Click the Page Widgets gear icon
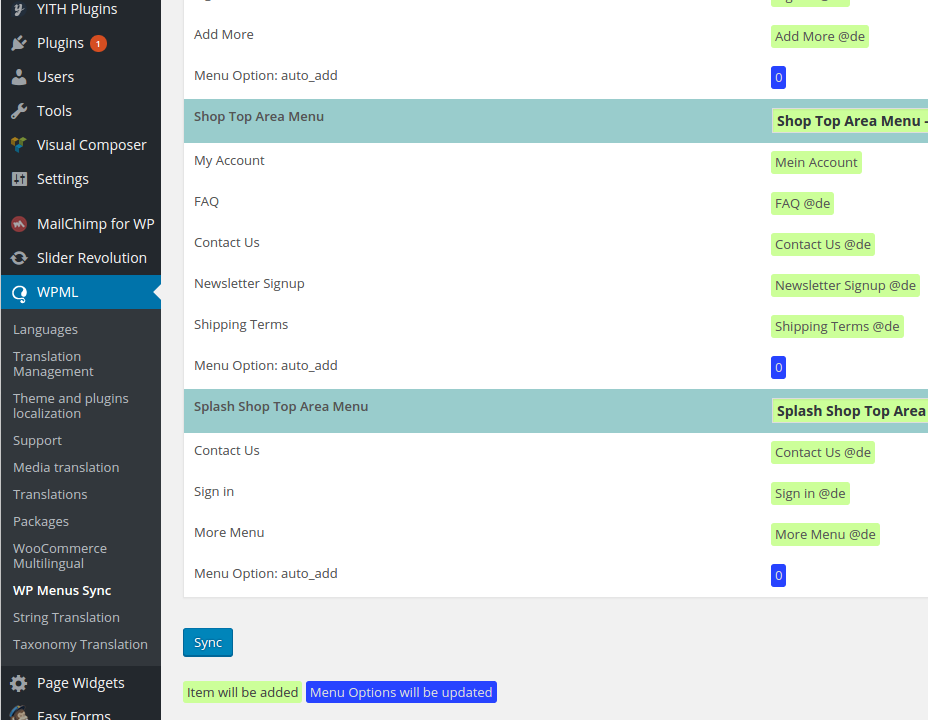The height and width of the screenshot is (720, 928). click(x=19, y=683)
